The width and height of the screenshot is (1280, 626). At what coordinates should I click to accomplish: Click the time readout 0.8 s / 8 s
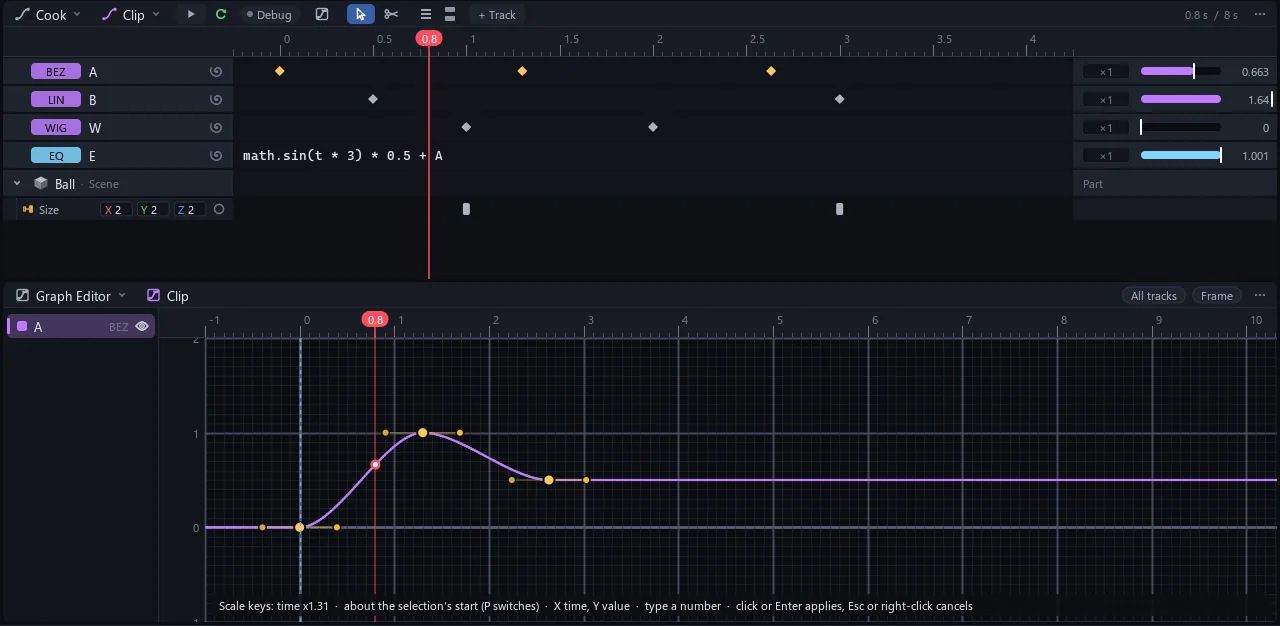pyautogui.click(x=1211, y=15)
